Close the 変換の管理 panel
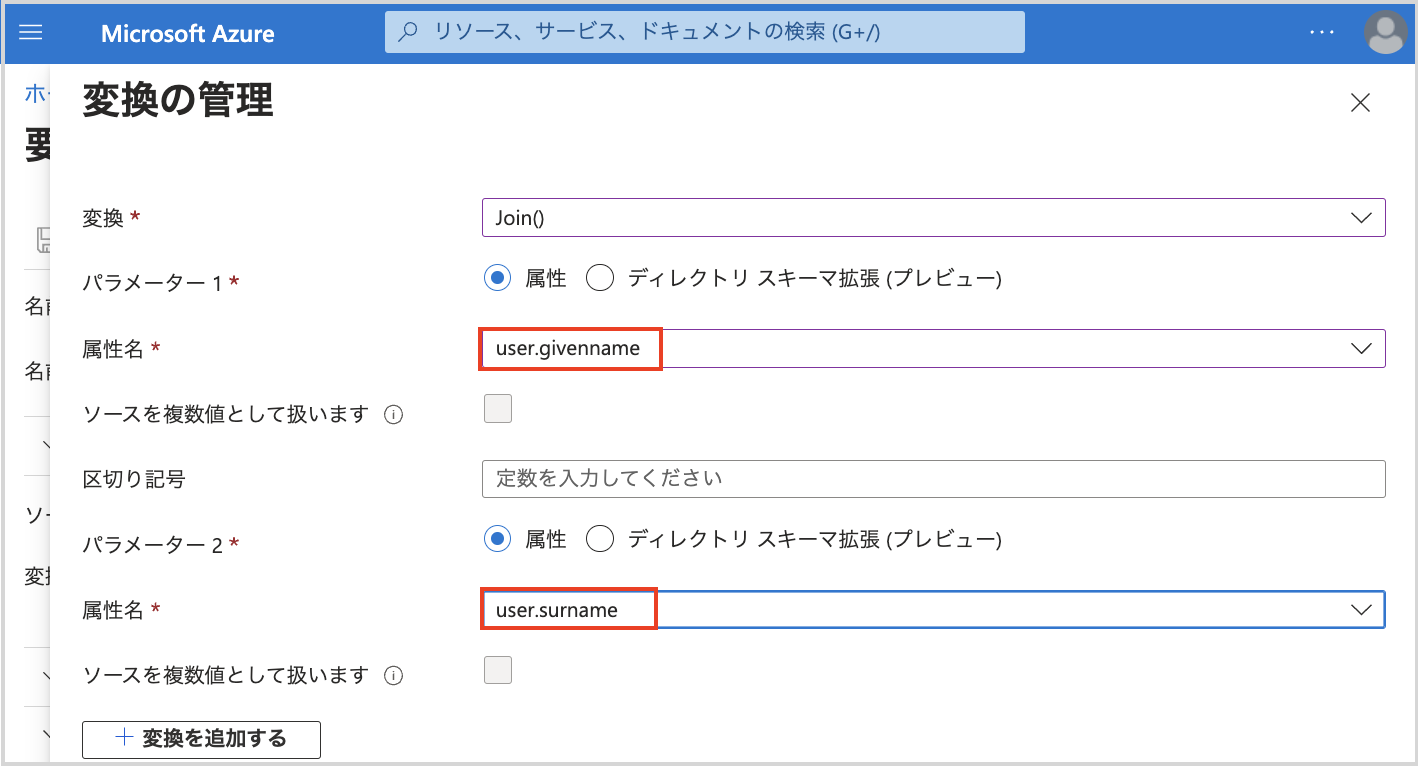Image resolution: width=1418 pixels, height=766 pixels. coord(1360,102)
